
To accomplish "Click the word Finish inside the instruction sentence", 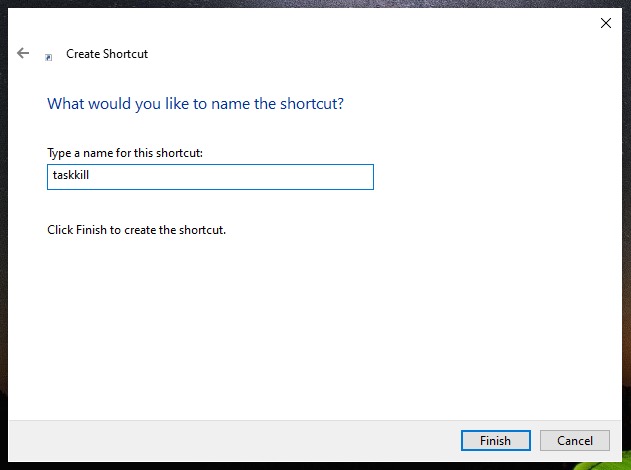I will [x=91, y=230].
